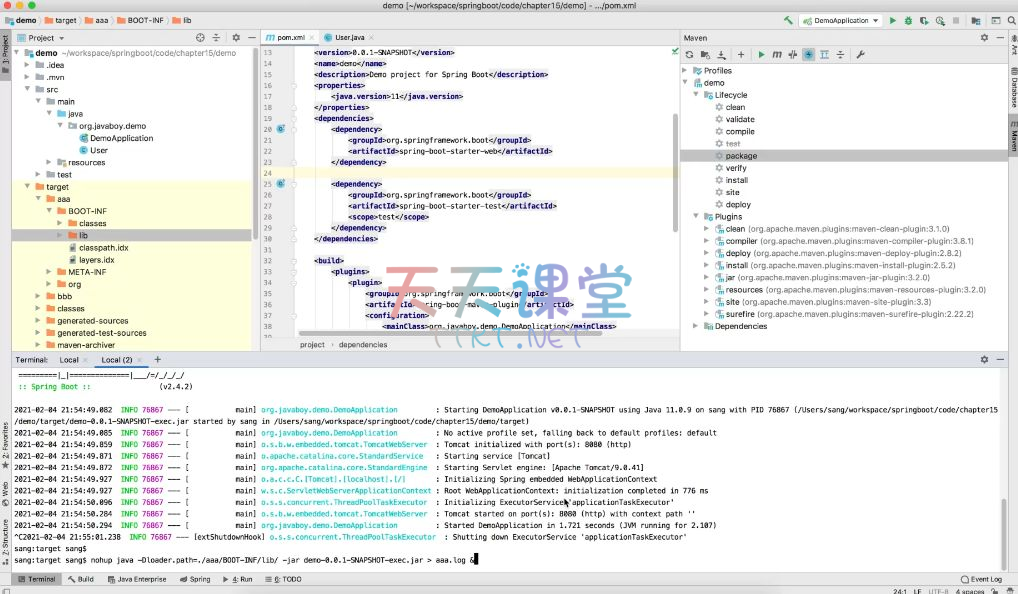Toggle Offline Mode in Maven toolbar
This screenshot has width=1018, height=594.
point(793,54)
